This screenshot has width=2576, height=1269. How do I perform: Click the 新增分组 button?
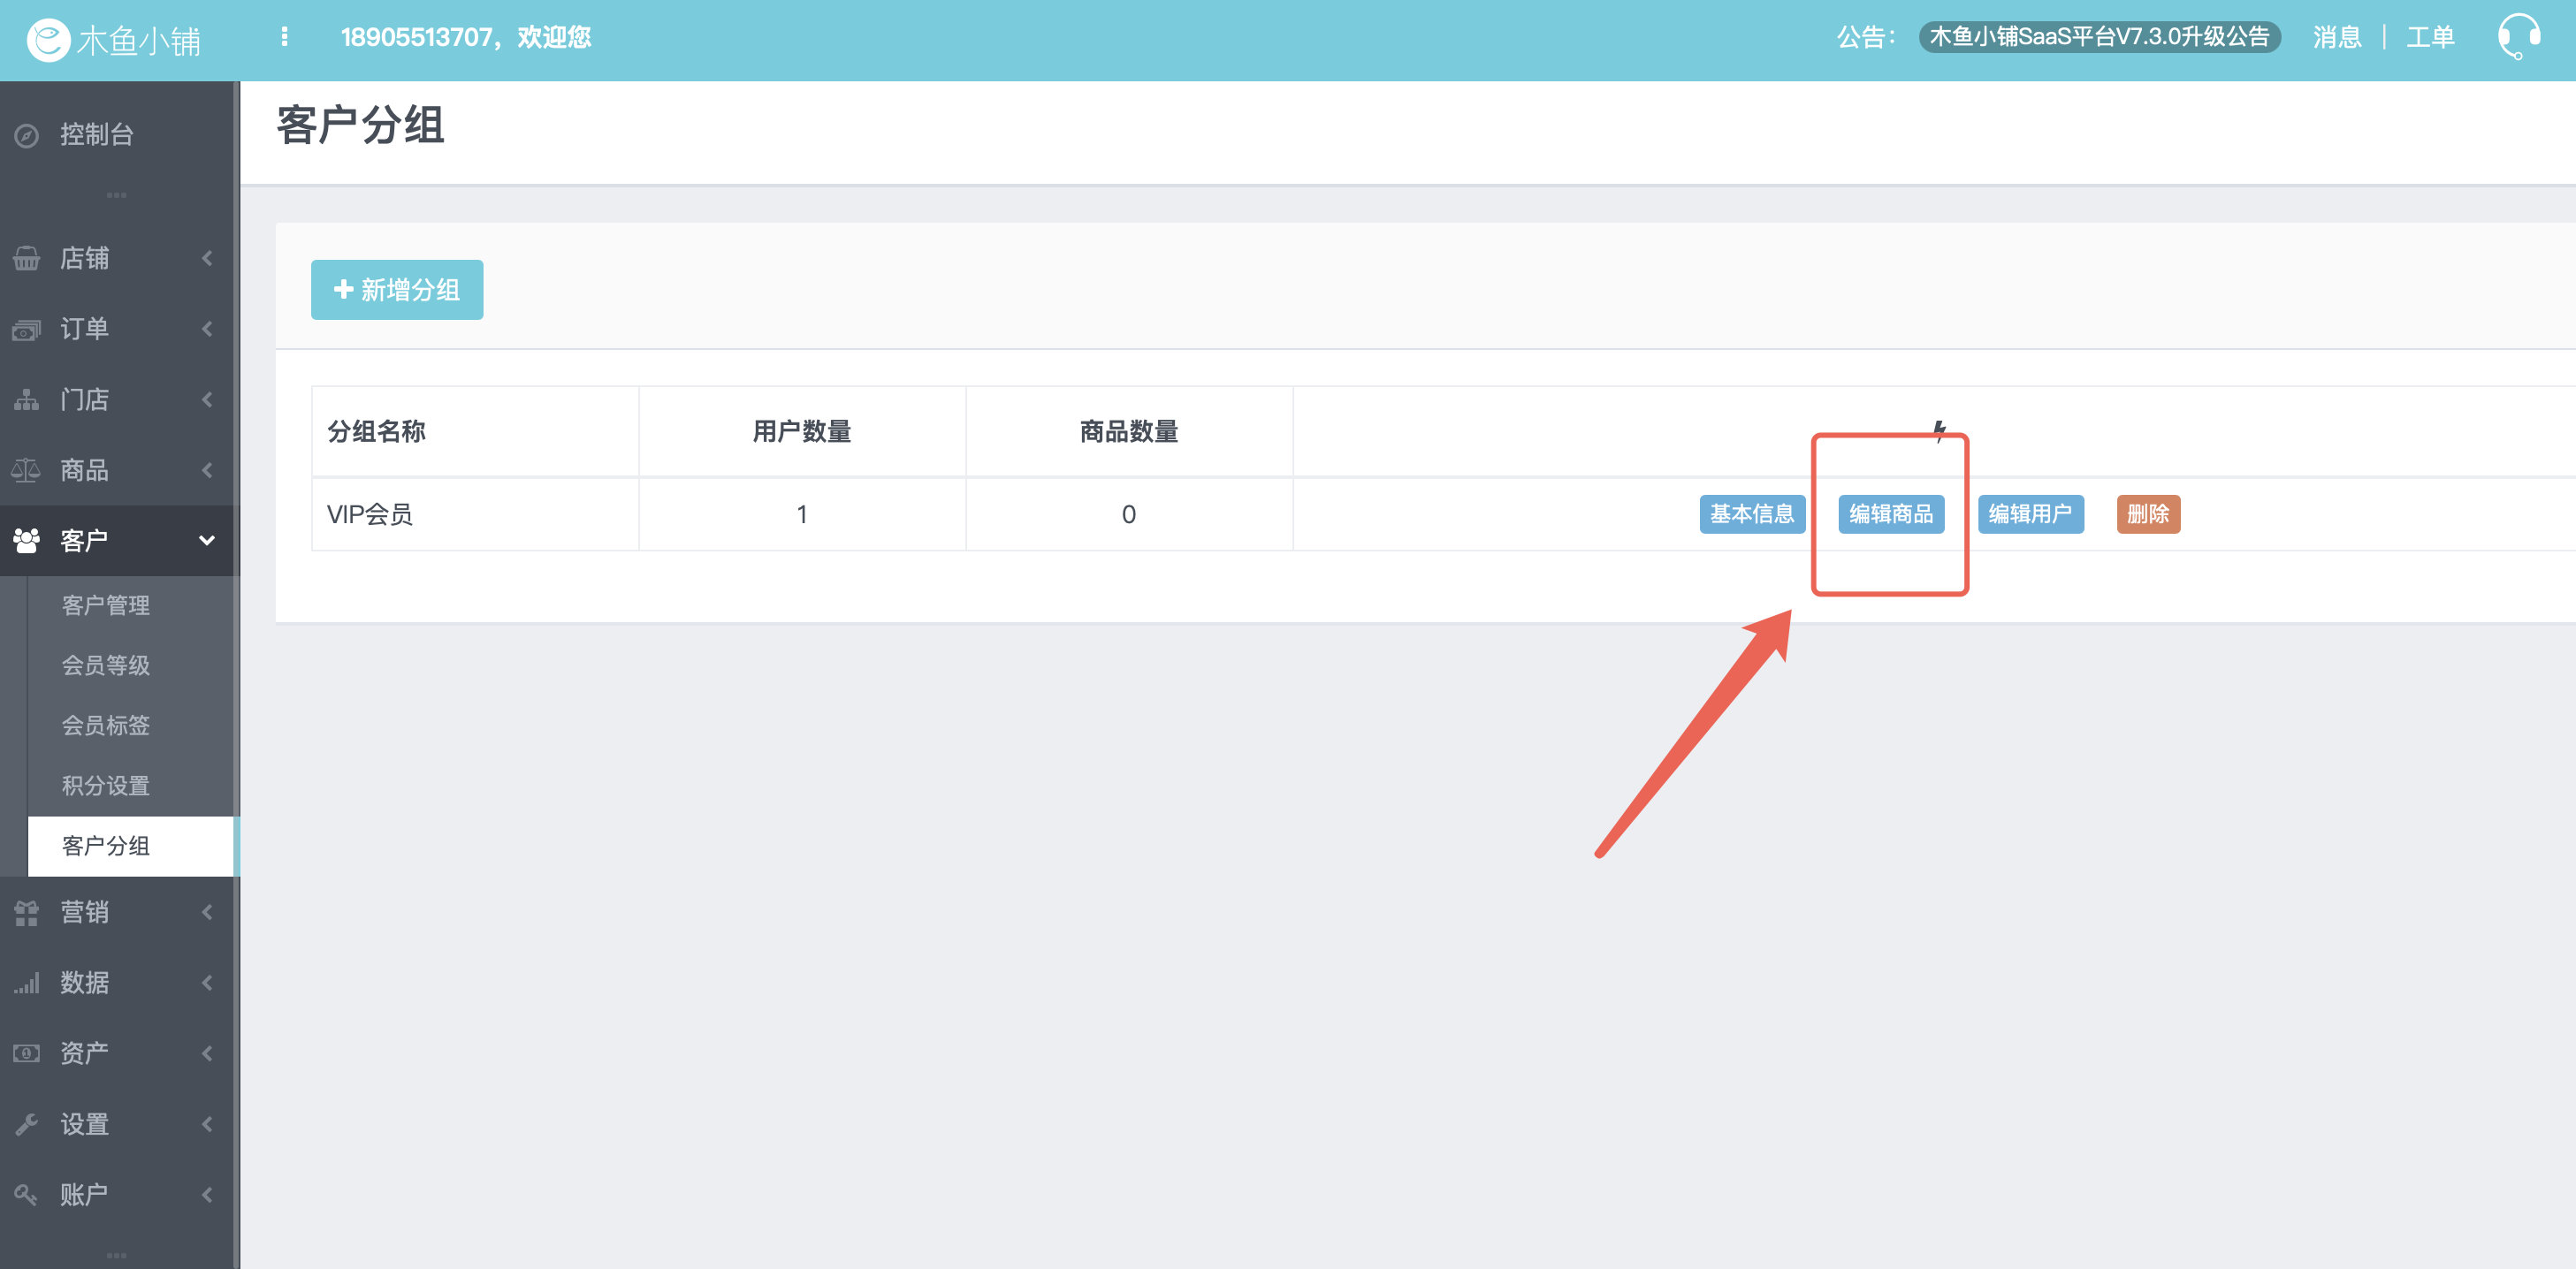[397, 290]
